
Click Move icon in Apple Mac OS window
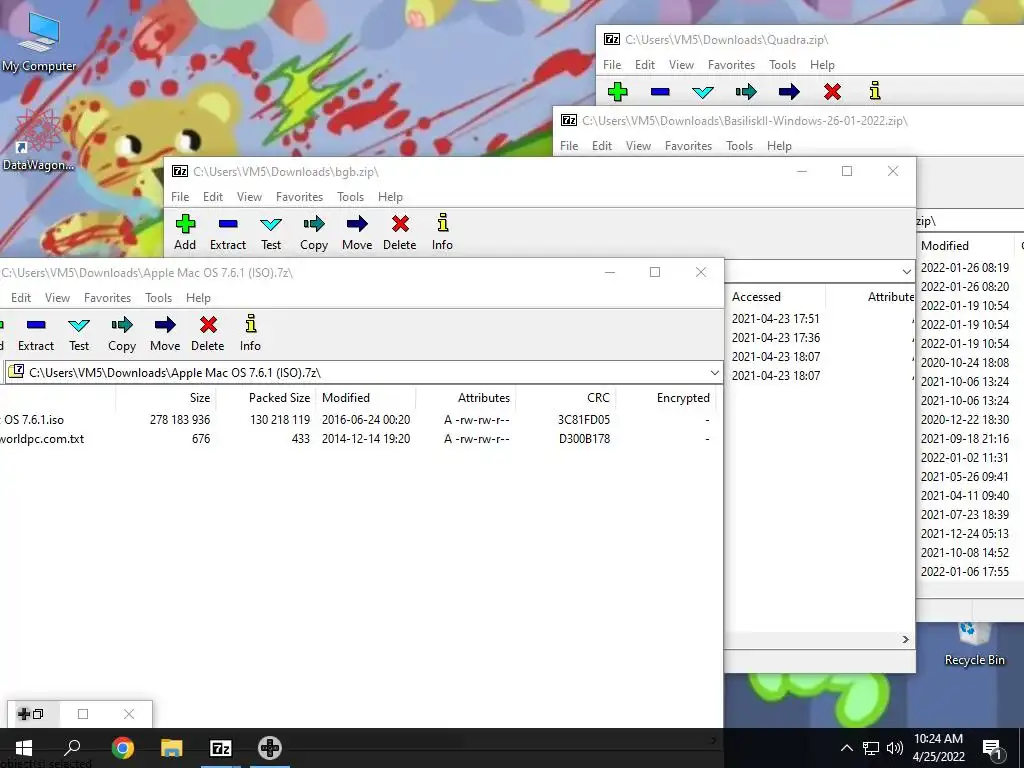(165, 325)
